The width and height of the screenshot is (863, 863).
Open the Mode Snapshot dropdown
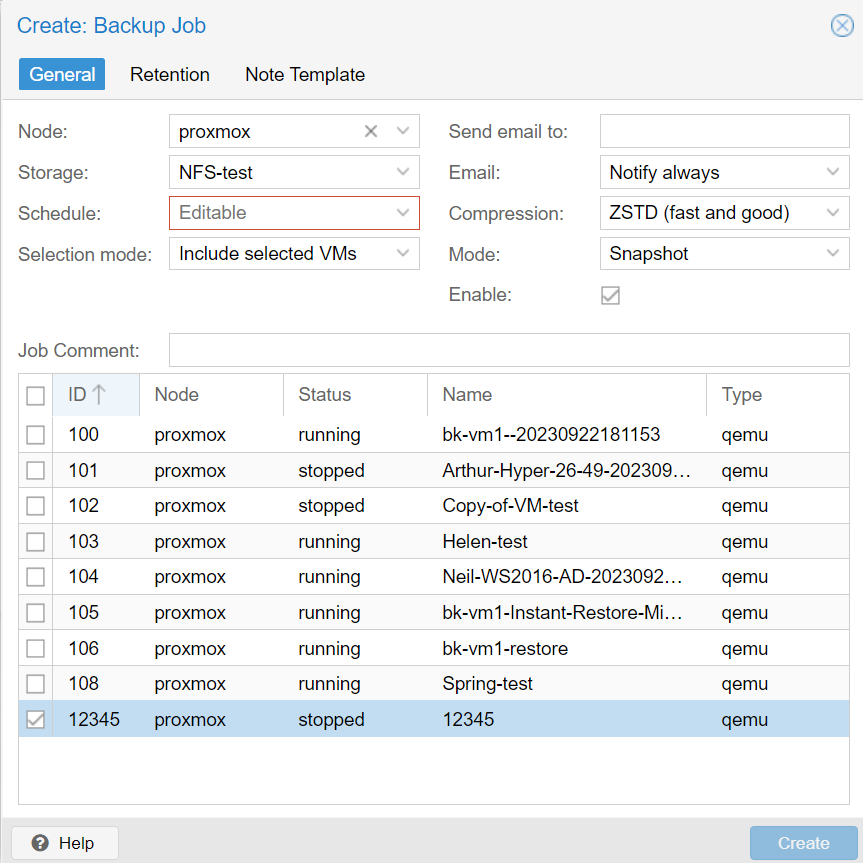tap(833, 254)
